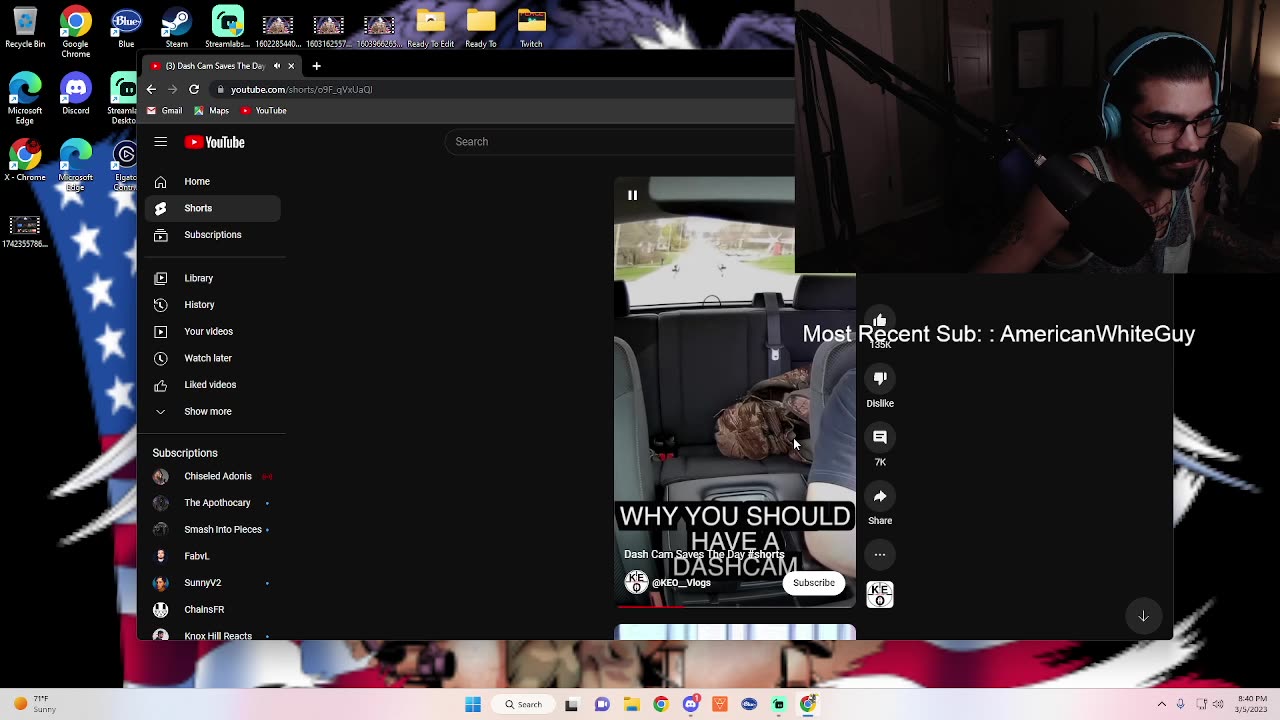Open the clock showing 8:40 PM
Viewport: 1280px width, 720px height.
pos(1252,704)
